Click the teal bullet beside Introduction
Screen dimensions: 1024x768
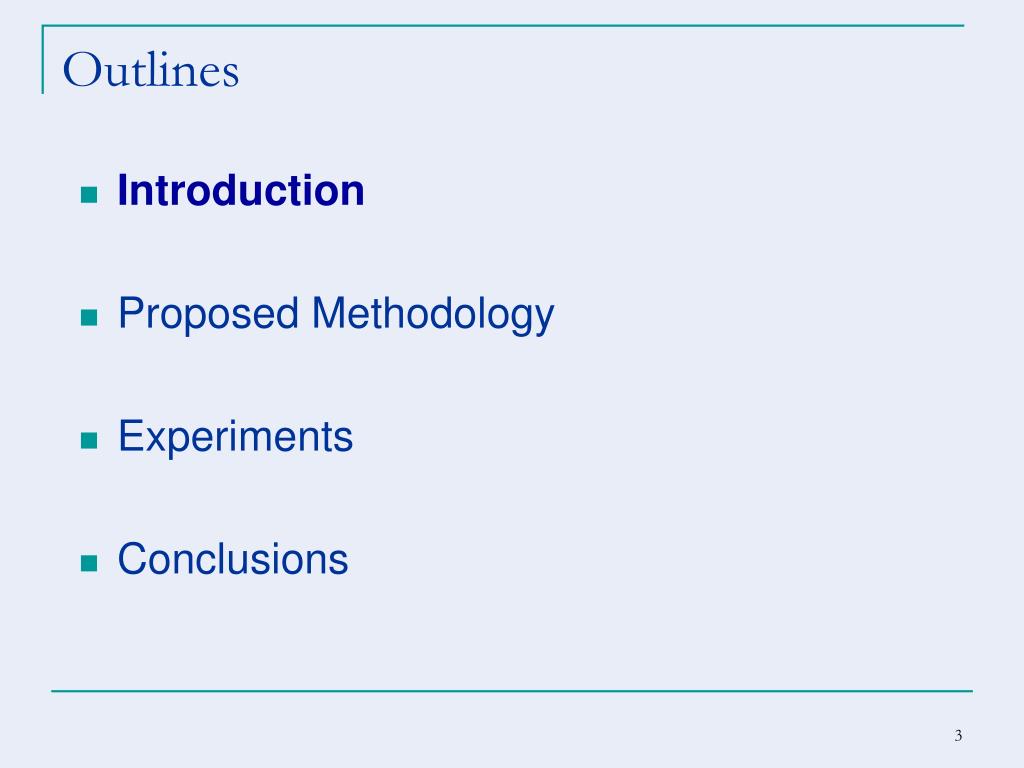coord(88,195)
